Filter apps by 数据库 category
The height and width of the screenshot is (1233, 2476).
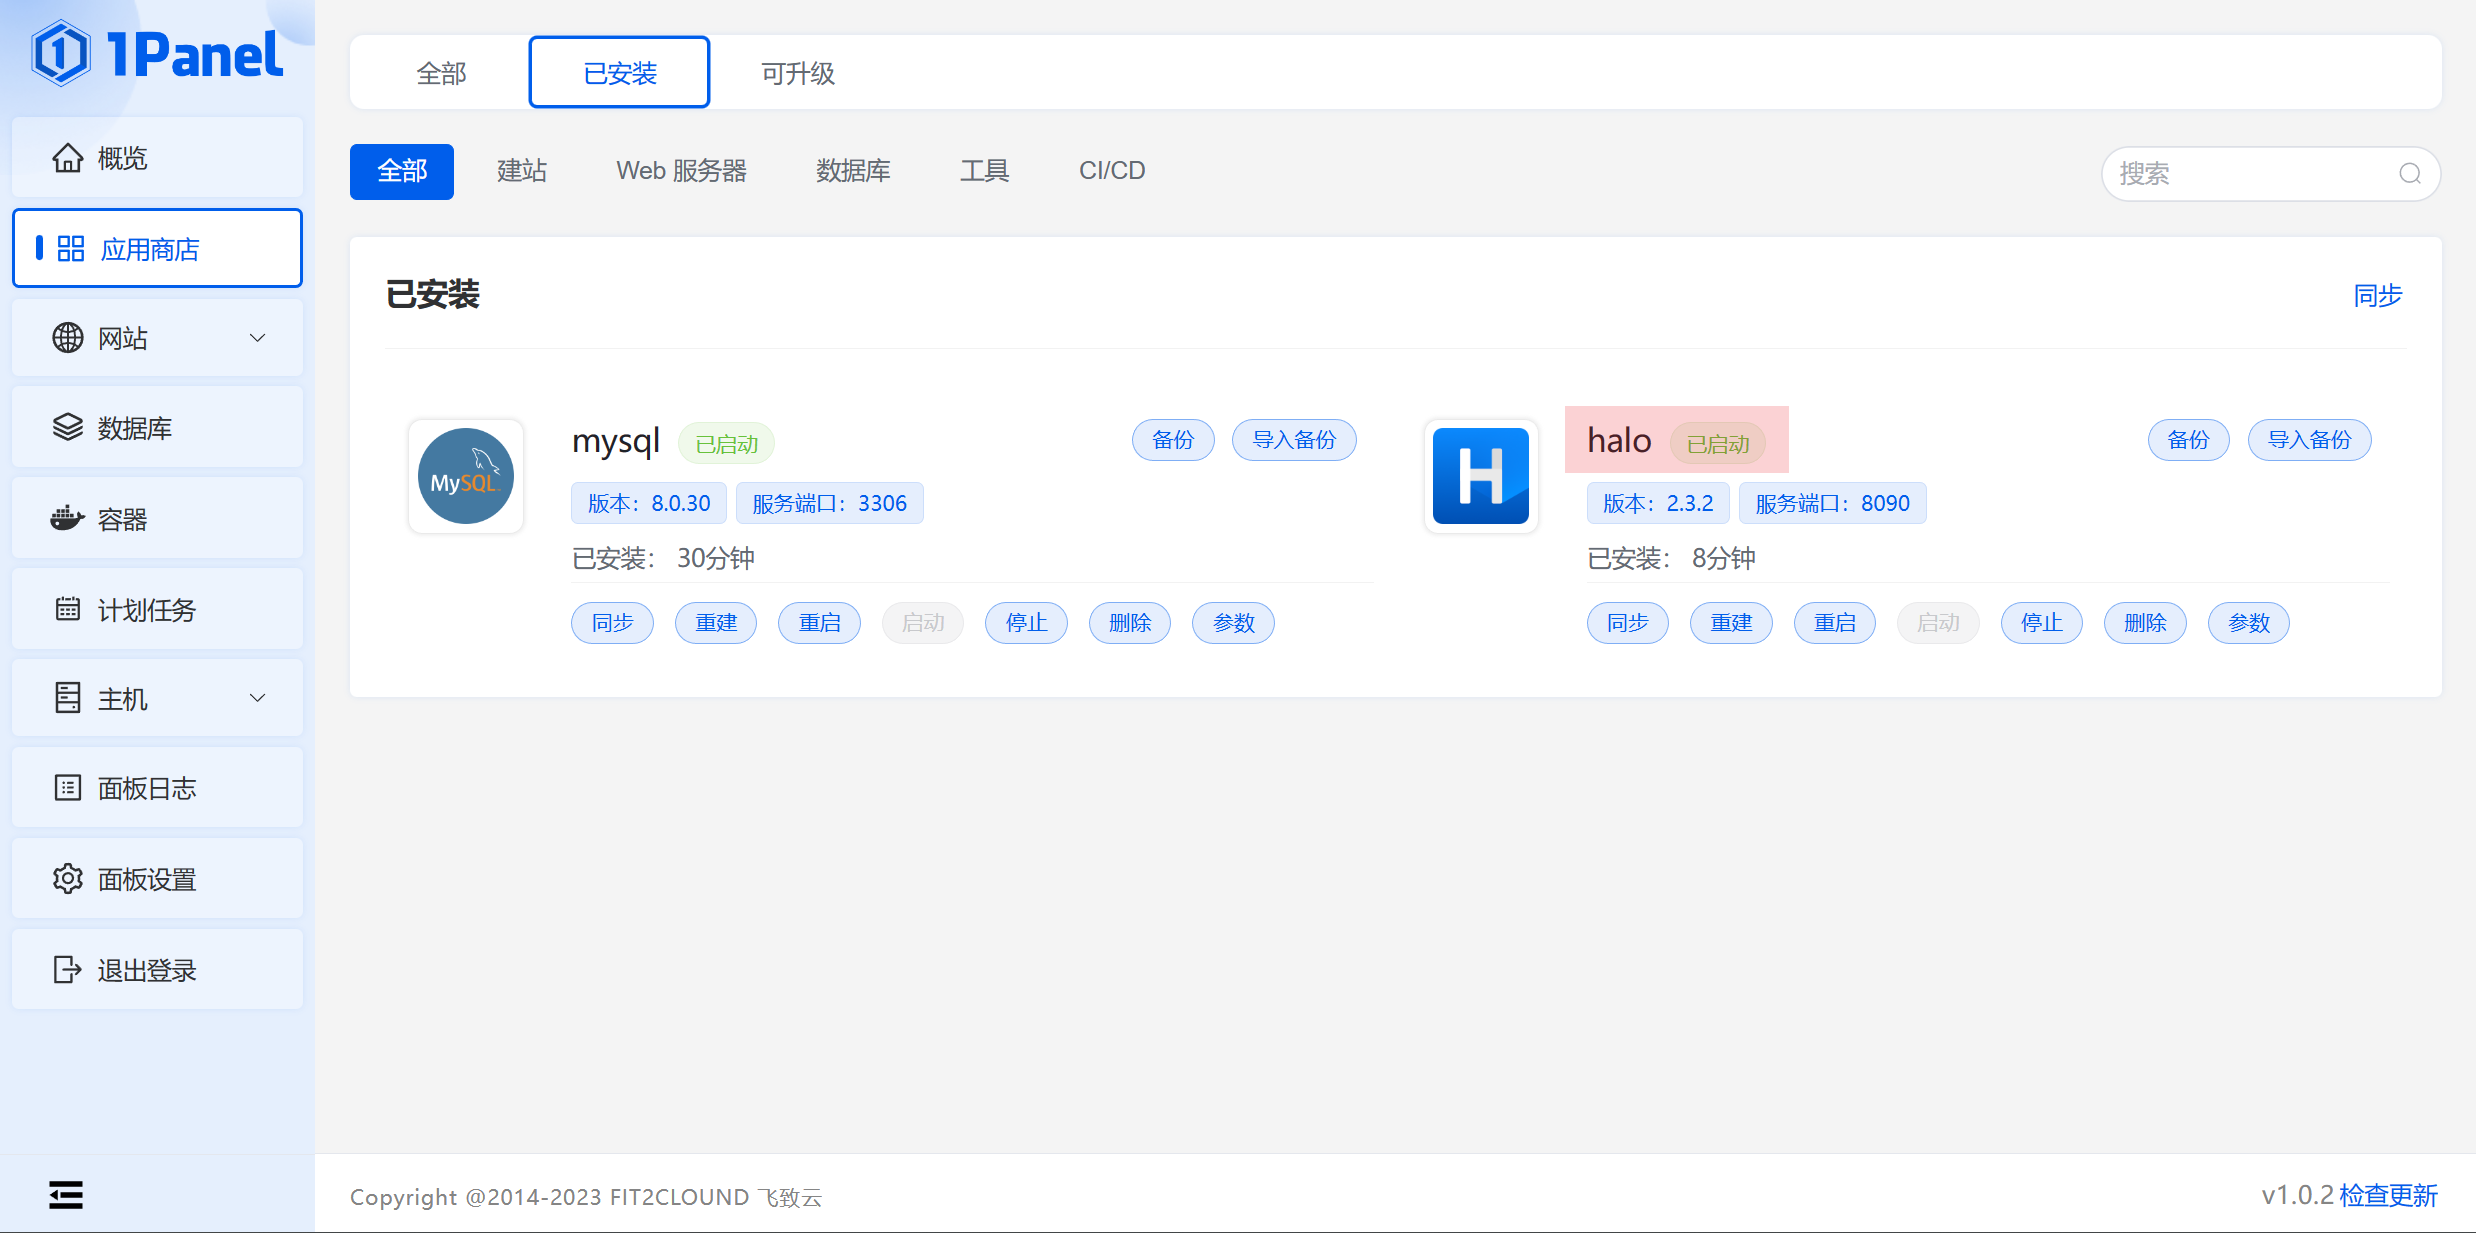click(853, 171)
